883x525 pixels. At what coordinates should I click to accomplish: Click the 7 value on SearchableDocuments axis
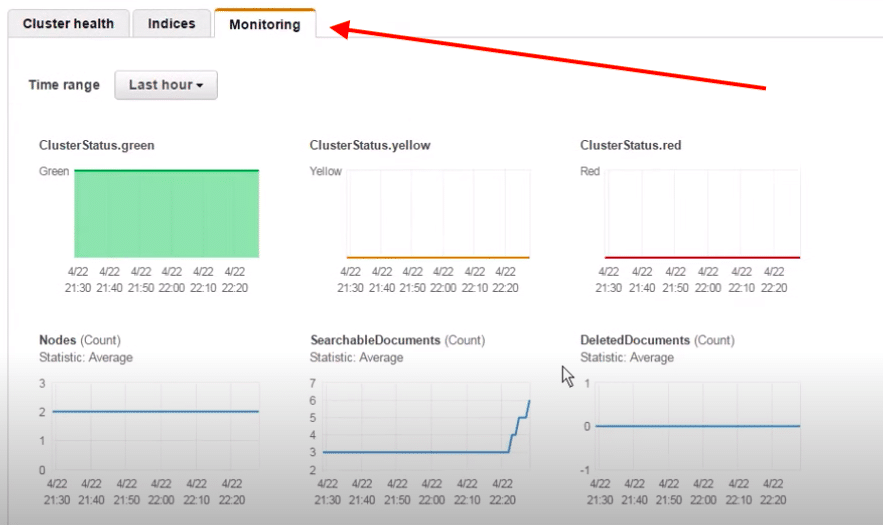313,384
